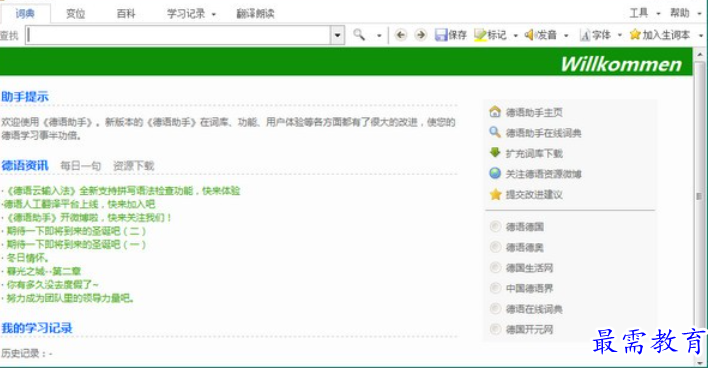The image size is (714, 373).
Task: Open 期待一下即将到来的圣诞吧(一) link
Action: pos(76,245)
